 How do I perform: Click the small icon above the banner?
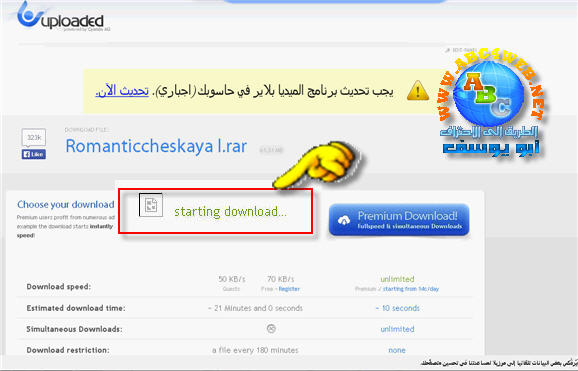(448, 50)
